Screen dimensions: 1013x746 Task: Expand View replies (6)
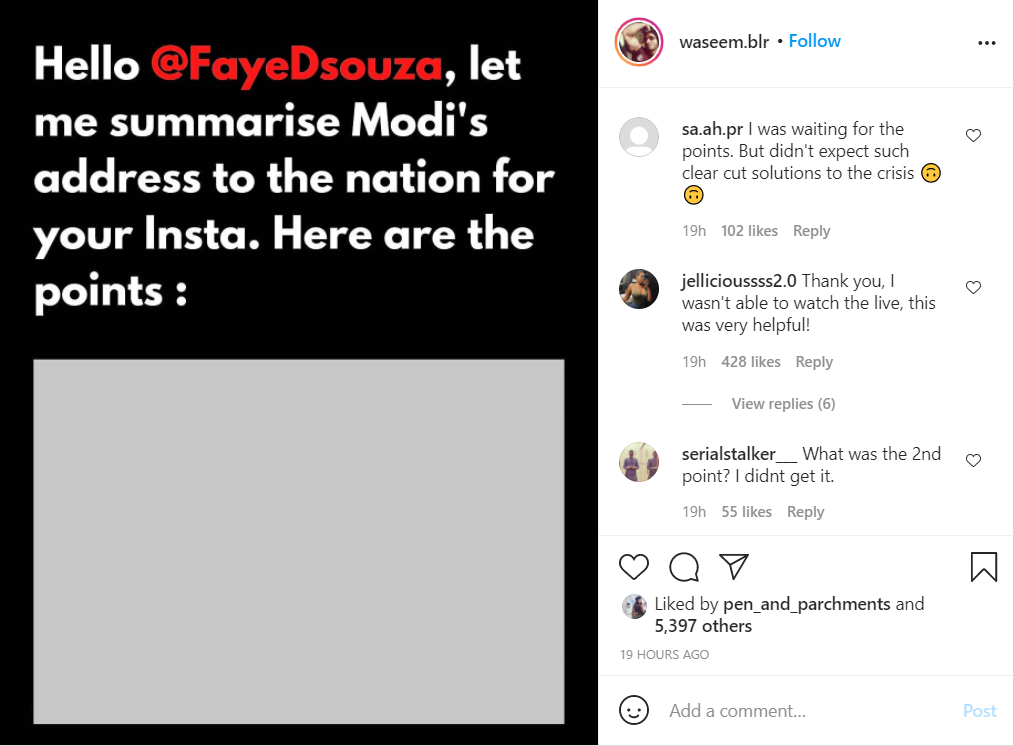pyautogui.click(x=783, y=404)
